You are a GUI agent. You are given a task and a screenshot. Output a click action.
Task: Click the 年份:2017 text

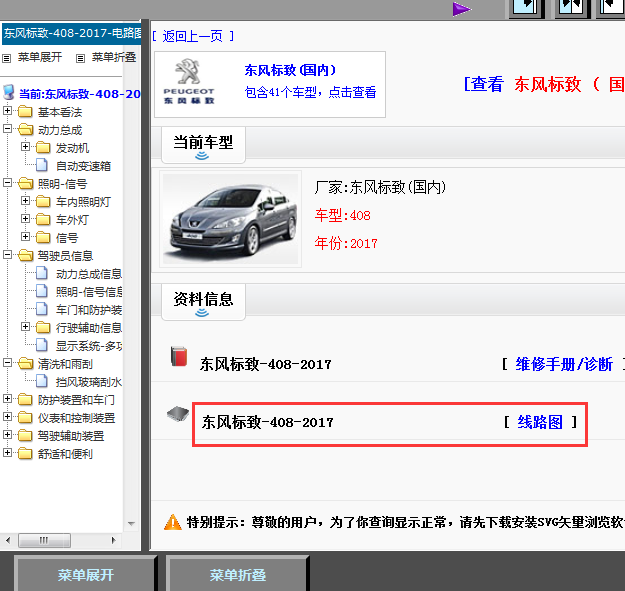click(x=346, y=243)
